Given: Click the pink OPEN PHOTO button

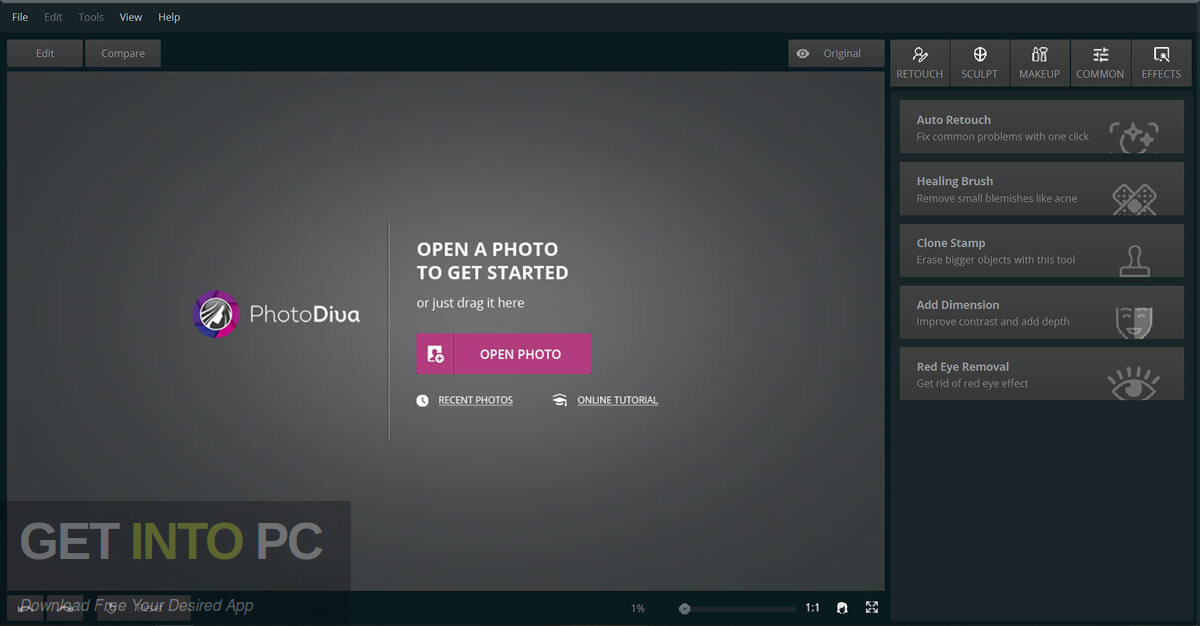Looking at the screenshot, I should point(503,354).
